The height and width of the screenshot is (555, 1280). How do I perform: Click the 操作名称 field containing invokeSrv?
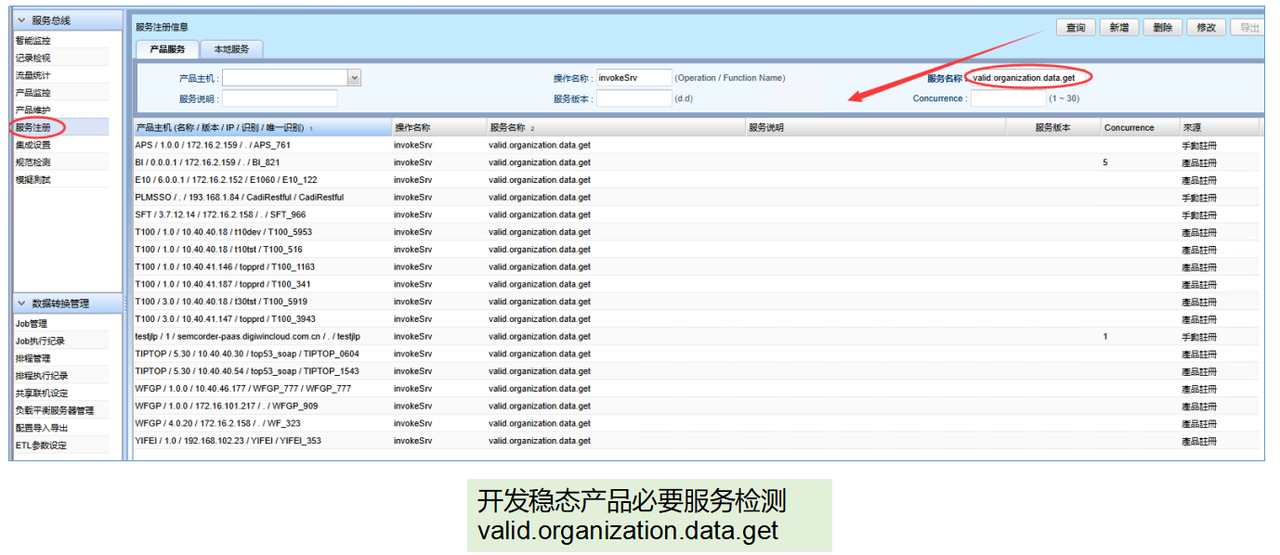tap(633, 78)
